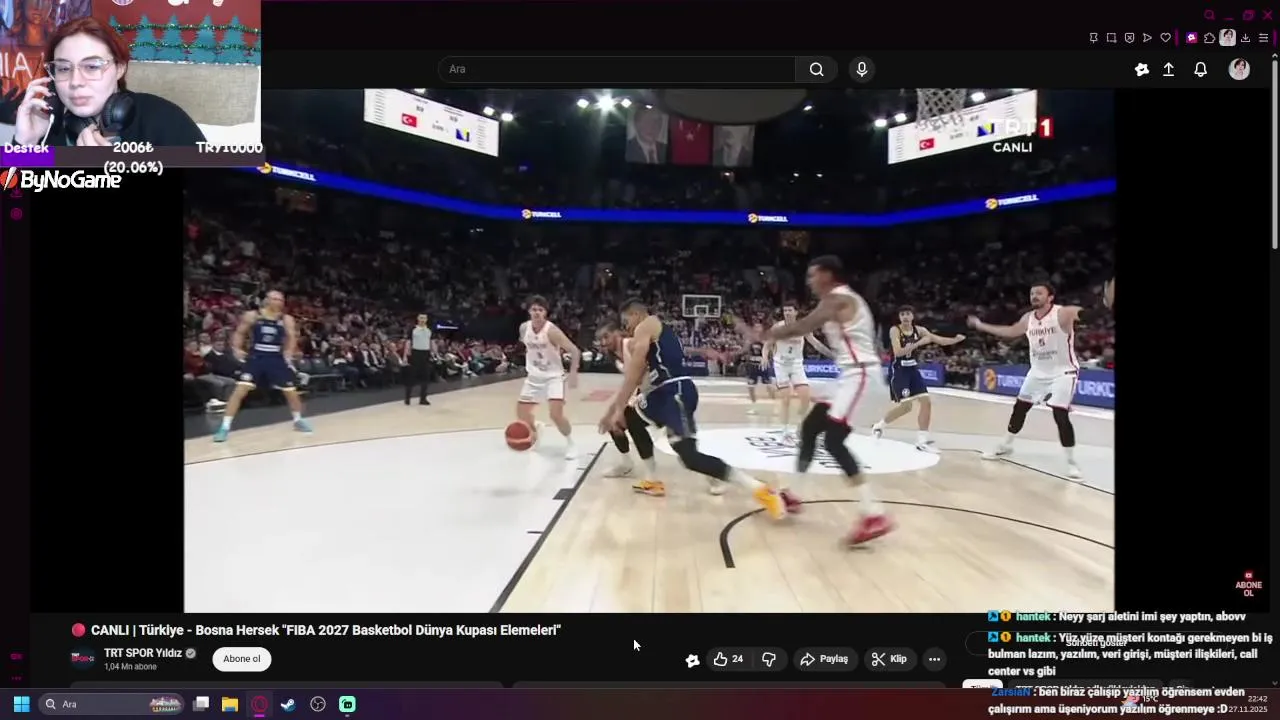Click the search icon in the browser title bar
The height and width of the screenshot is (720, 1280).
click(x=1209, y=15)
